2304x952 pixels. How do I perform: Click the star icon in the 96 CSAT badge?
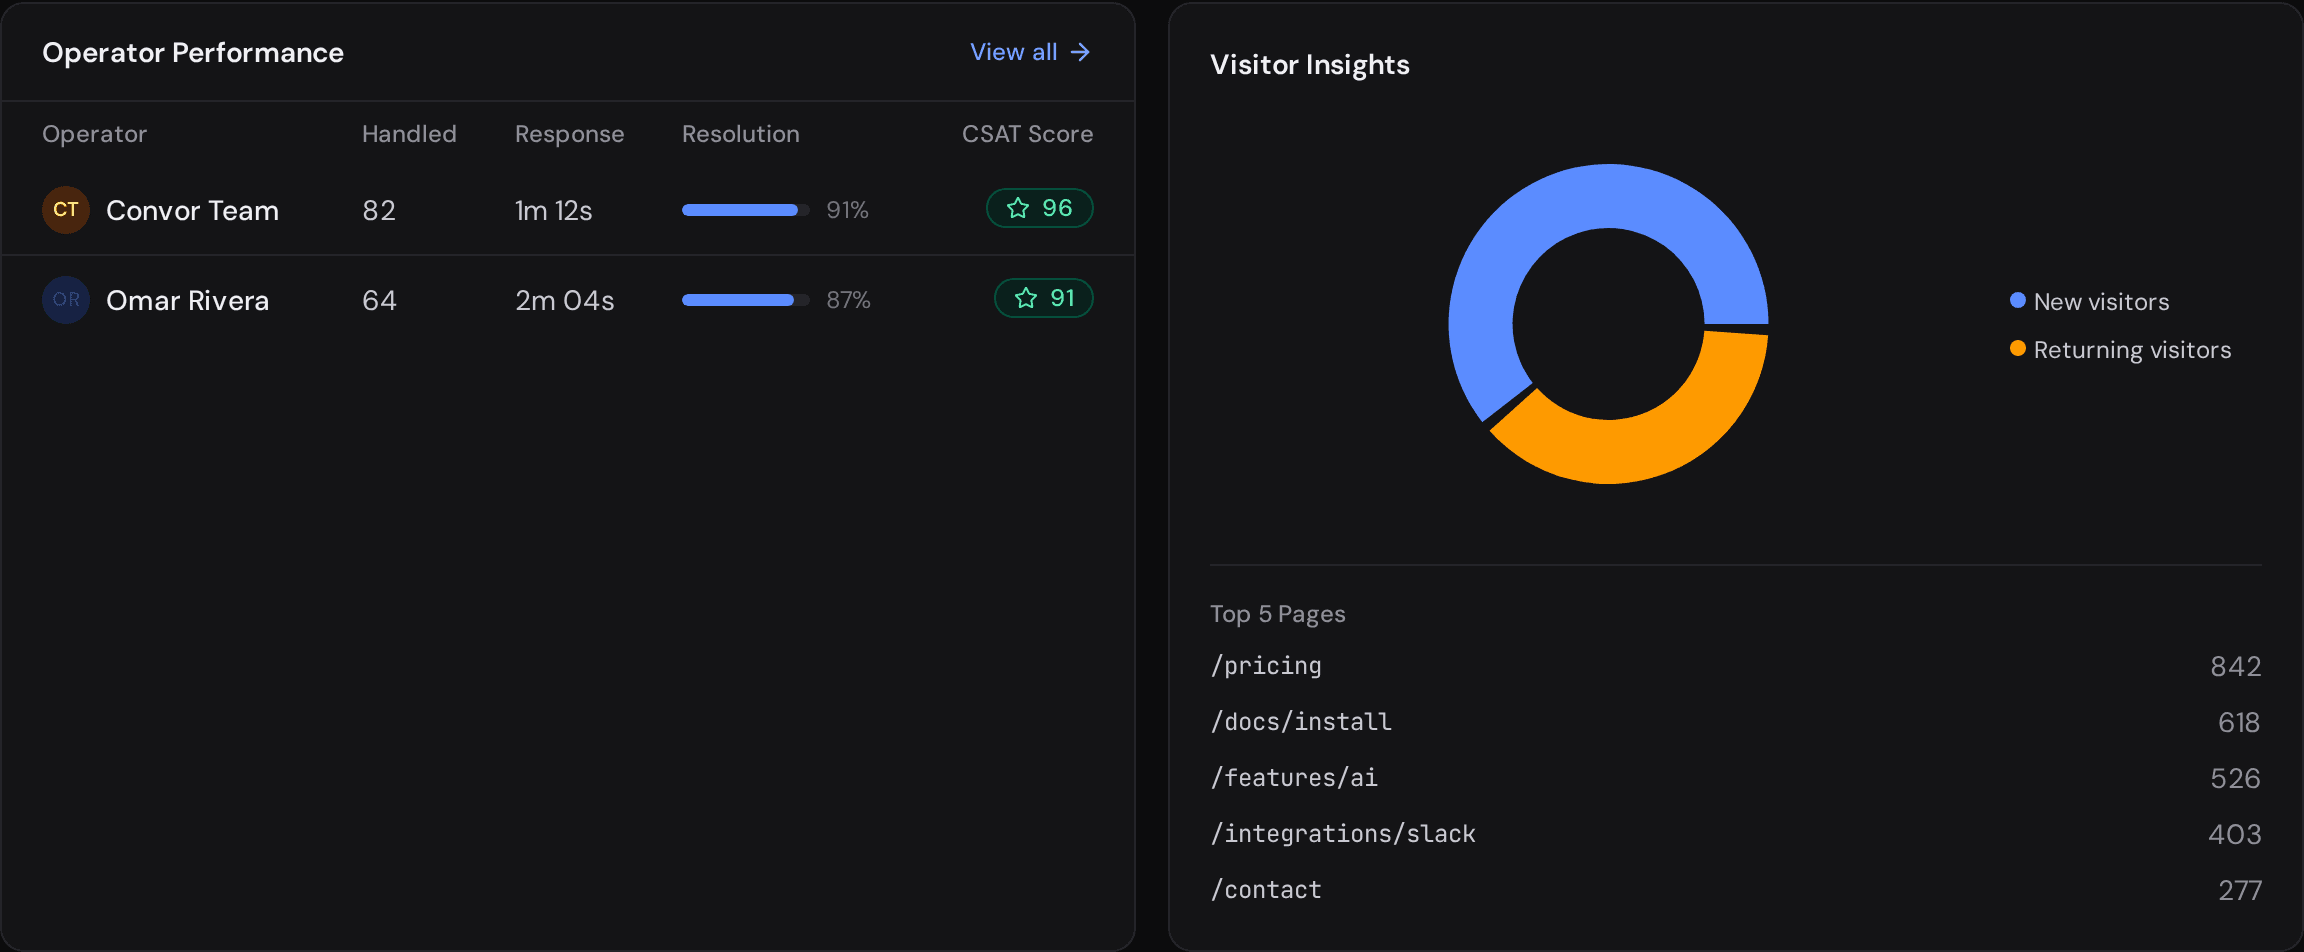[x=1018, y=208]
